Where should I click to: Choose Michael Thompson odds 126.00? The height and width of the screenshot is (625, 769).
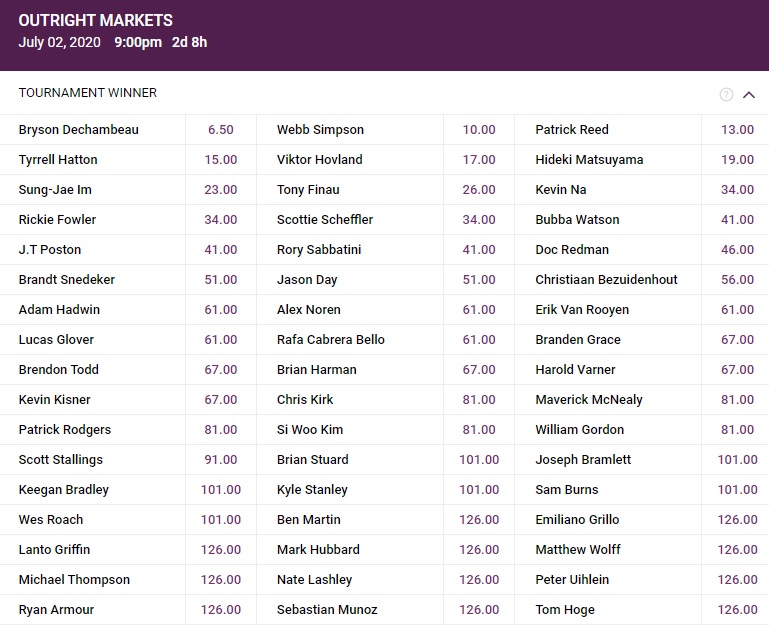click(x=221, y=579)
